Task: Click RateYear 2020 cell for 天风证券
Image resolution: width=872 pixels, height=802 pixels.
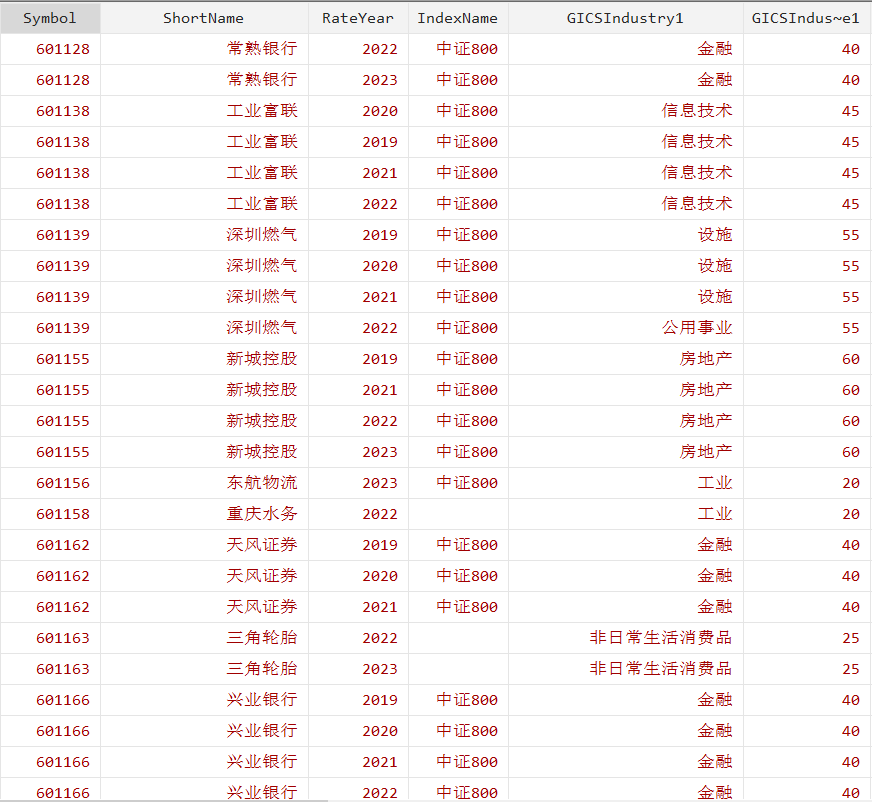Action: pyautogui.click(x=358, y=576)
